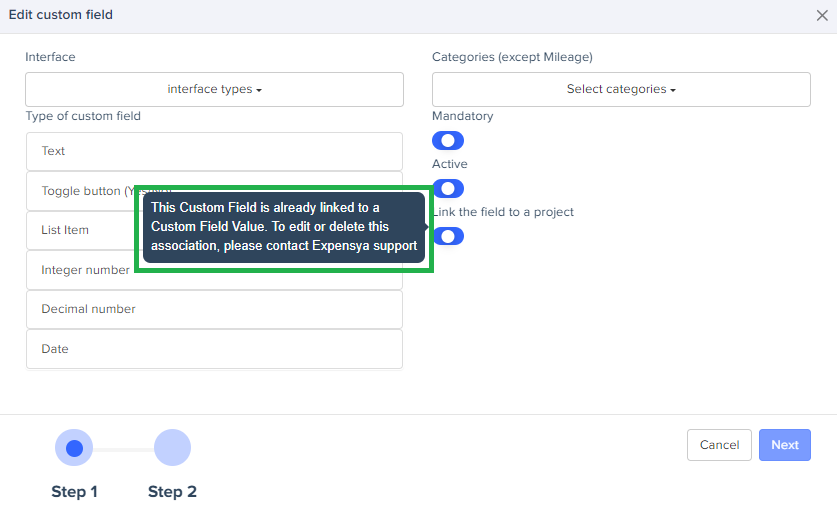Click the Expensya support tooltip message
Image resolution: width=837 pixels, height=520 pixels.
(x=284, y=226)
